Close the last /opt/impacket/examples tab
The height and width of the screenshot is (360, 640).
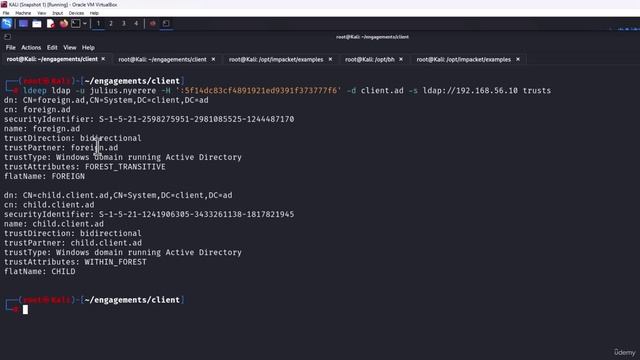pyautogui.click(x=518, y=60)
